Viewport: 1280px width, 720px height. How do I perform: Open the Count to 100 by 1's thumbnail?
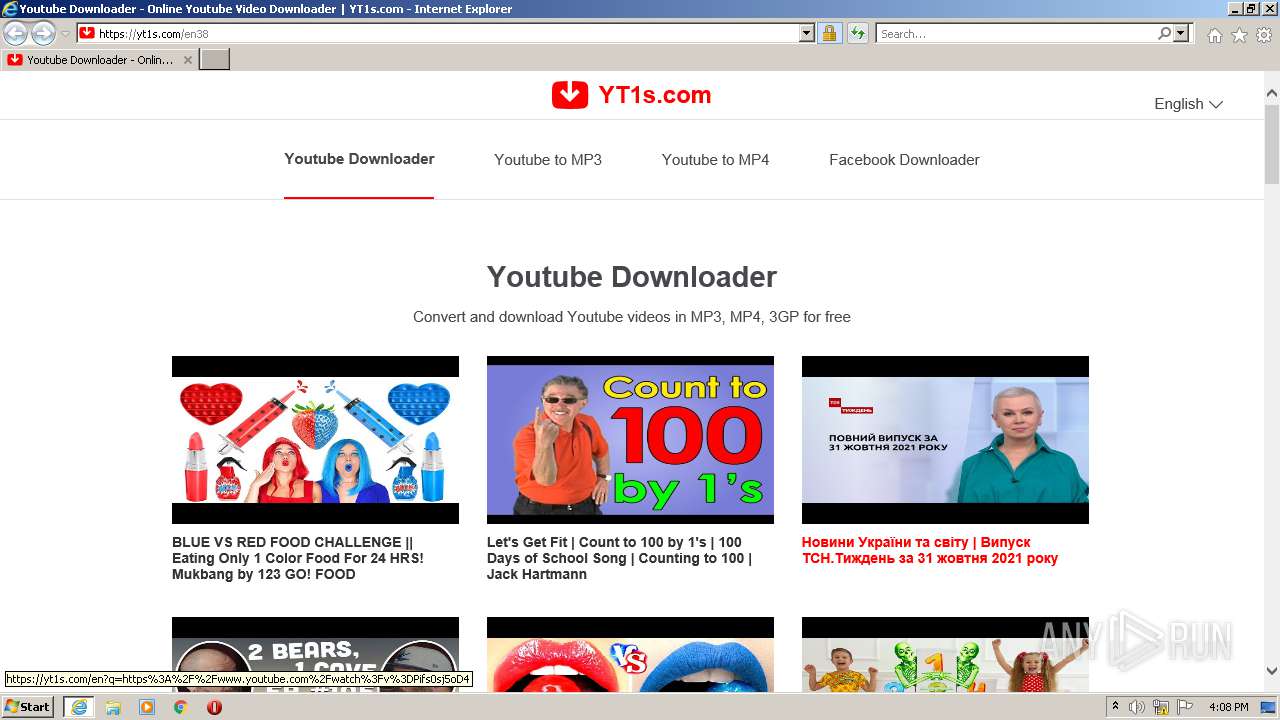click(630, 440)
